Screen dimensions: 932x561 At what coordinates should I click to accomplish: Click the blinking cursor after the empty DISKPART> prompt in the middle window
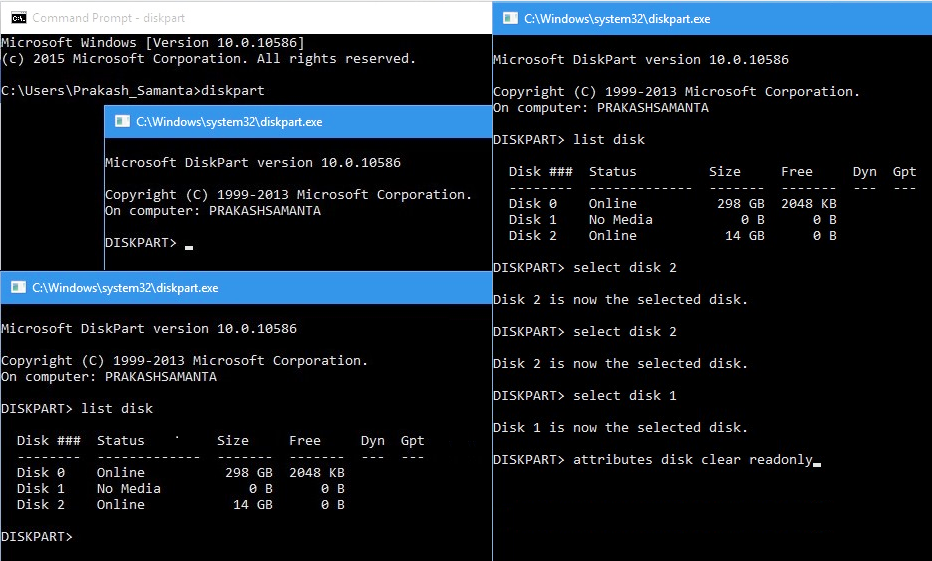189,247
